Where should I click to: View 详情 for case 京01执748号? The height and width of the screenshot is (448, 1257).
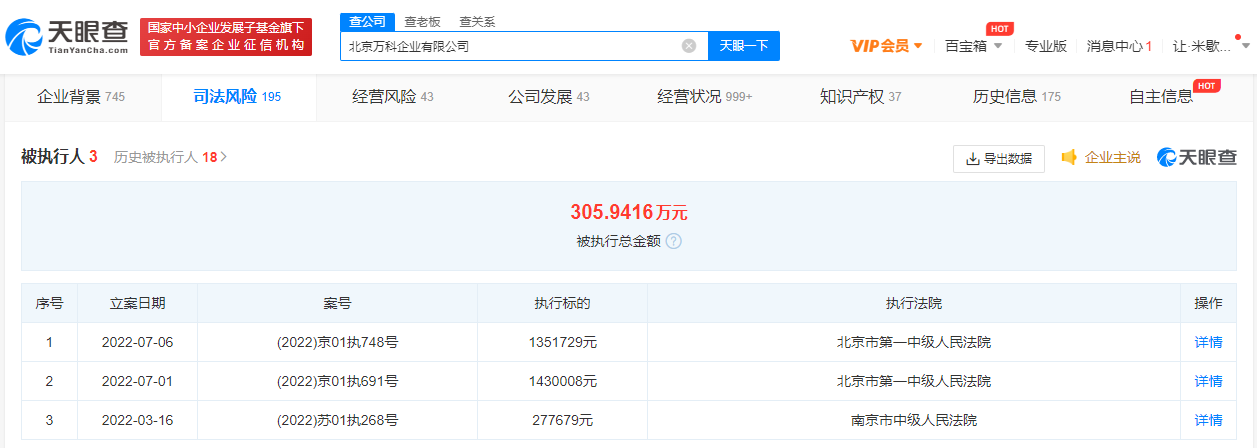pyautogui.click(x=1208, y=342)
